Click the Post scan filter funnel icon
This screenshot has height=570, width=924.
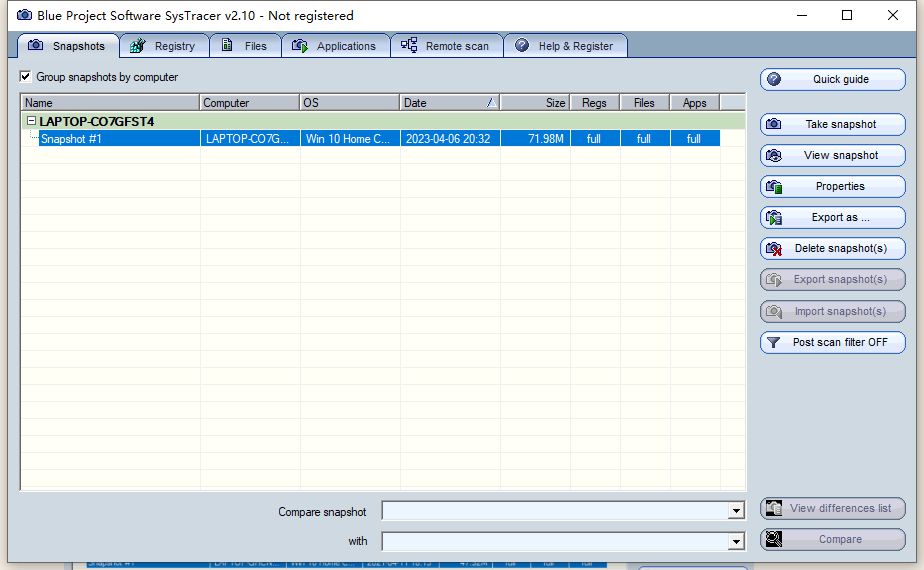pyautogui.click(x=774, y=342)
